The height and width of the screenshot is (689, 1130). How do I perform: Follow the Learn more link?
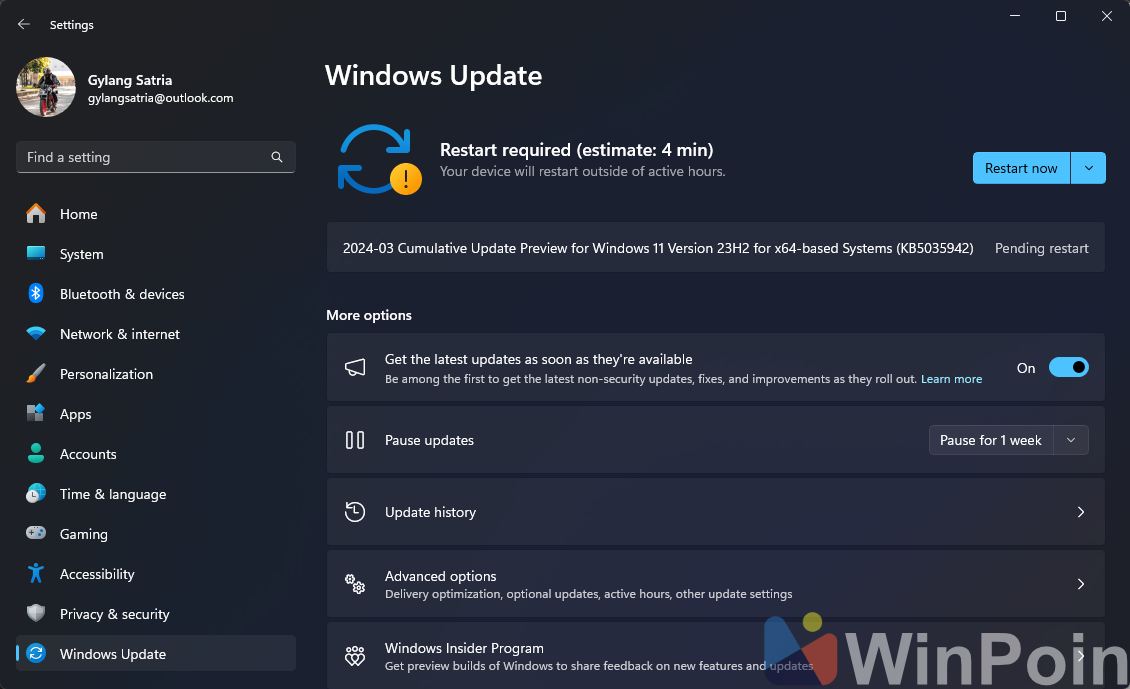coord(951,379)
